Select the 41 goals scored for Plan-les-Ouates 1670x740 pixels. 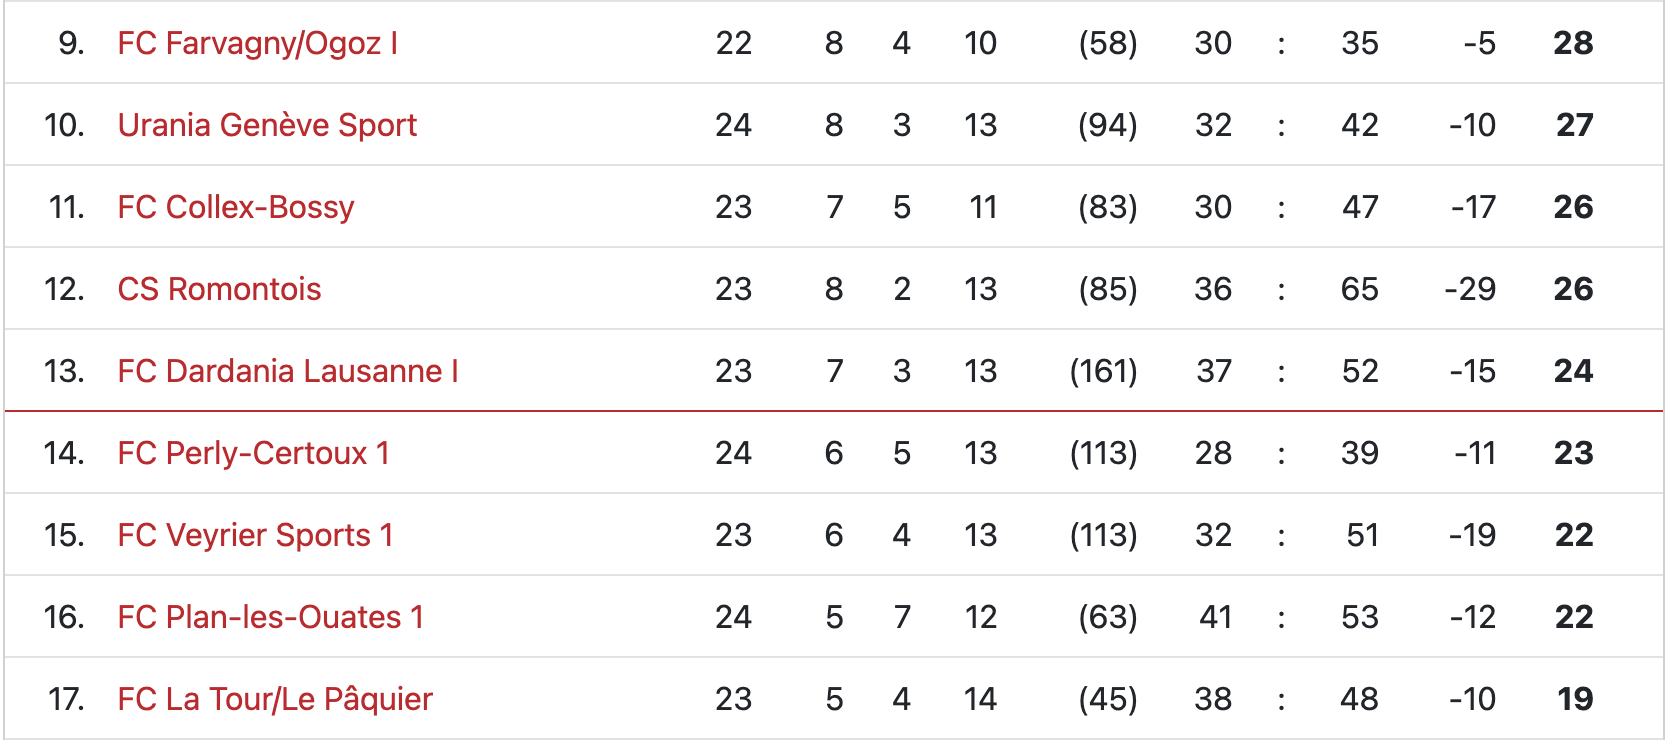click(x=1215, y=617)
